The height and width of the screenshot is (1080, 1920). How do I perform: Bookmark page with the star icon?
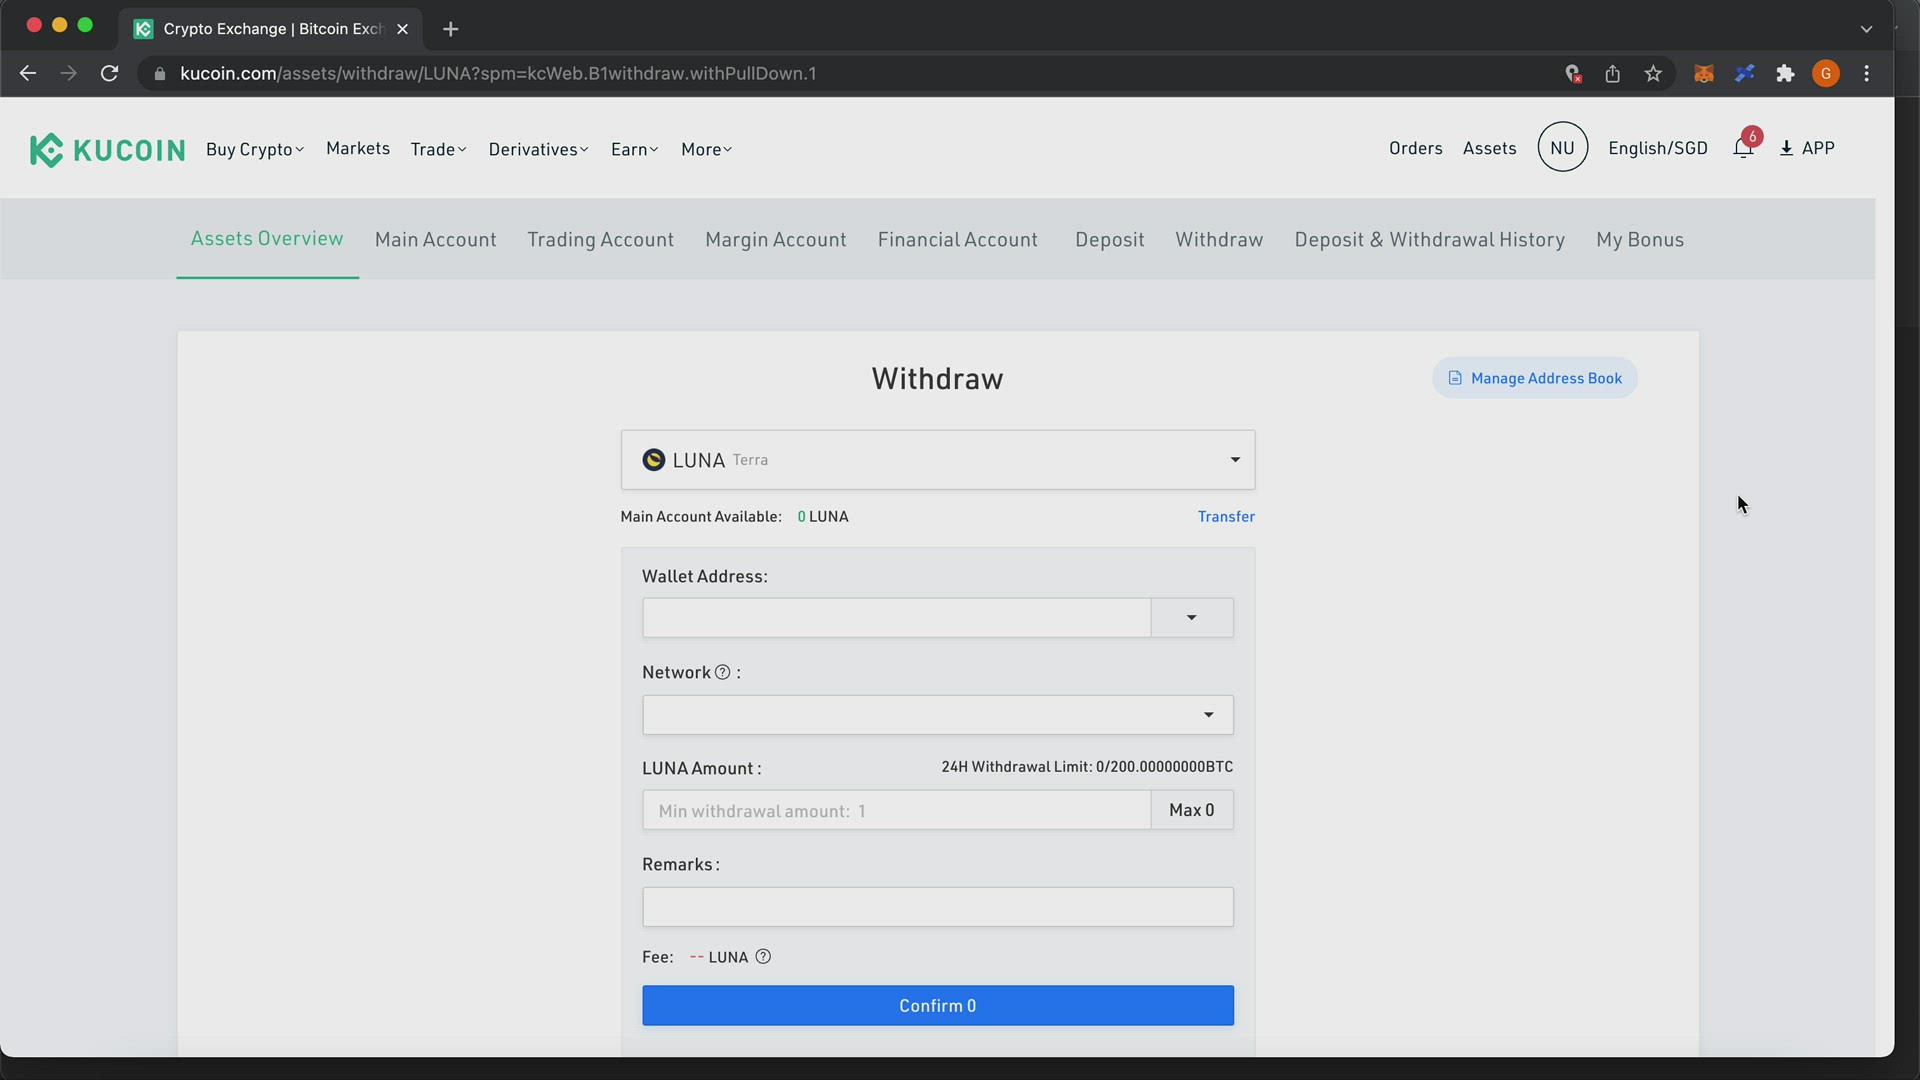(1653, 74)
